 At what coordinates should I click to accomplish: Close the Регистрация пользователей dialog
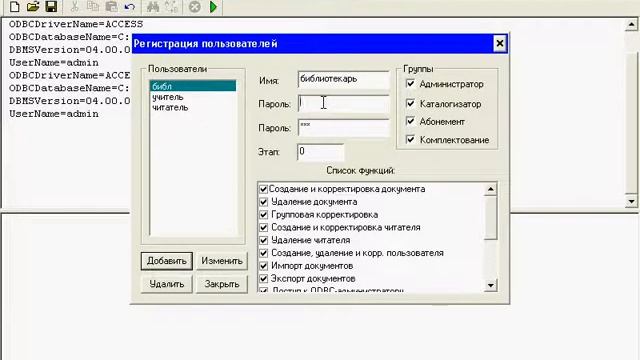[x=500, y=43]
